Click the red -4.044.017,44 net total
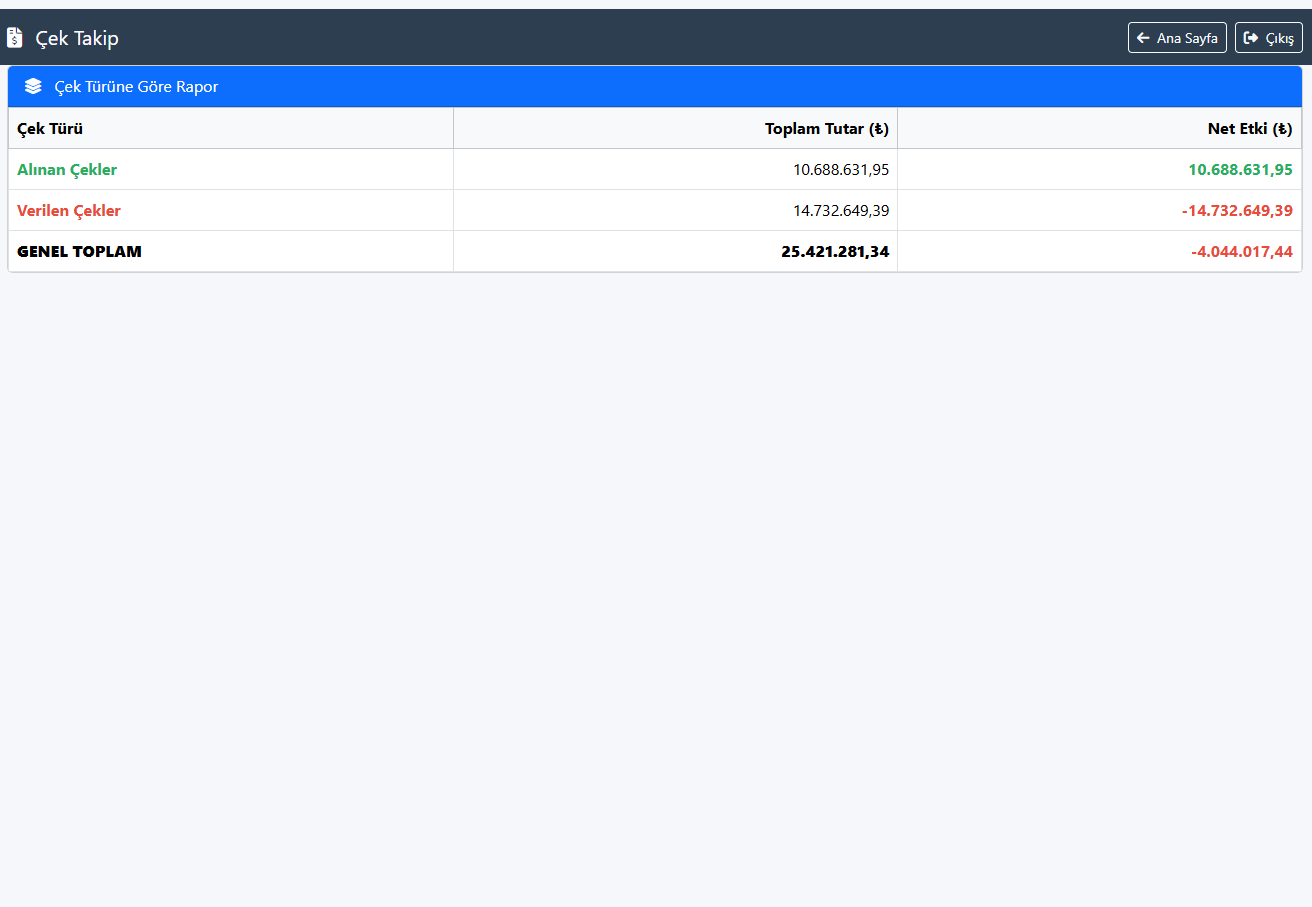The width and height of the screenshot is (1312, 907). click(1241, 252)
